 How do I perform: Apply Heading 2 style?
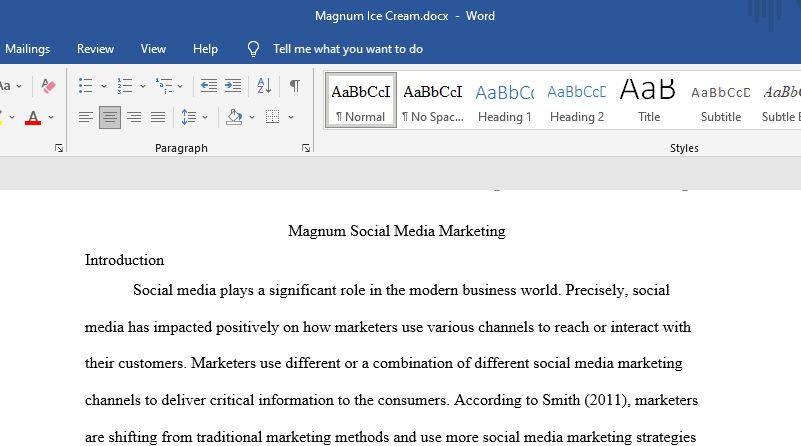point(577,100)
